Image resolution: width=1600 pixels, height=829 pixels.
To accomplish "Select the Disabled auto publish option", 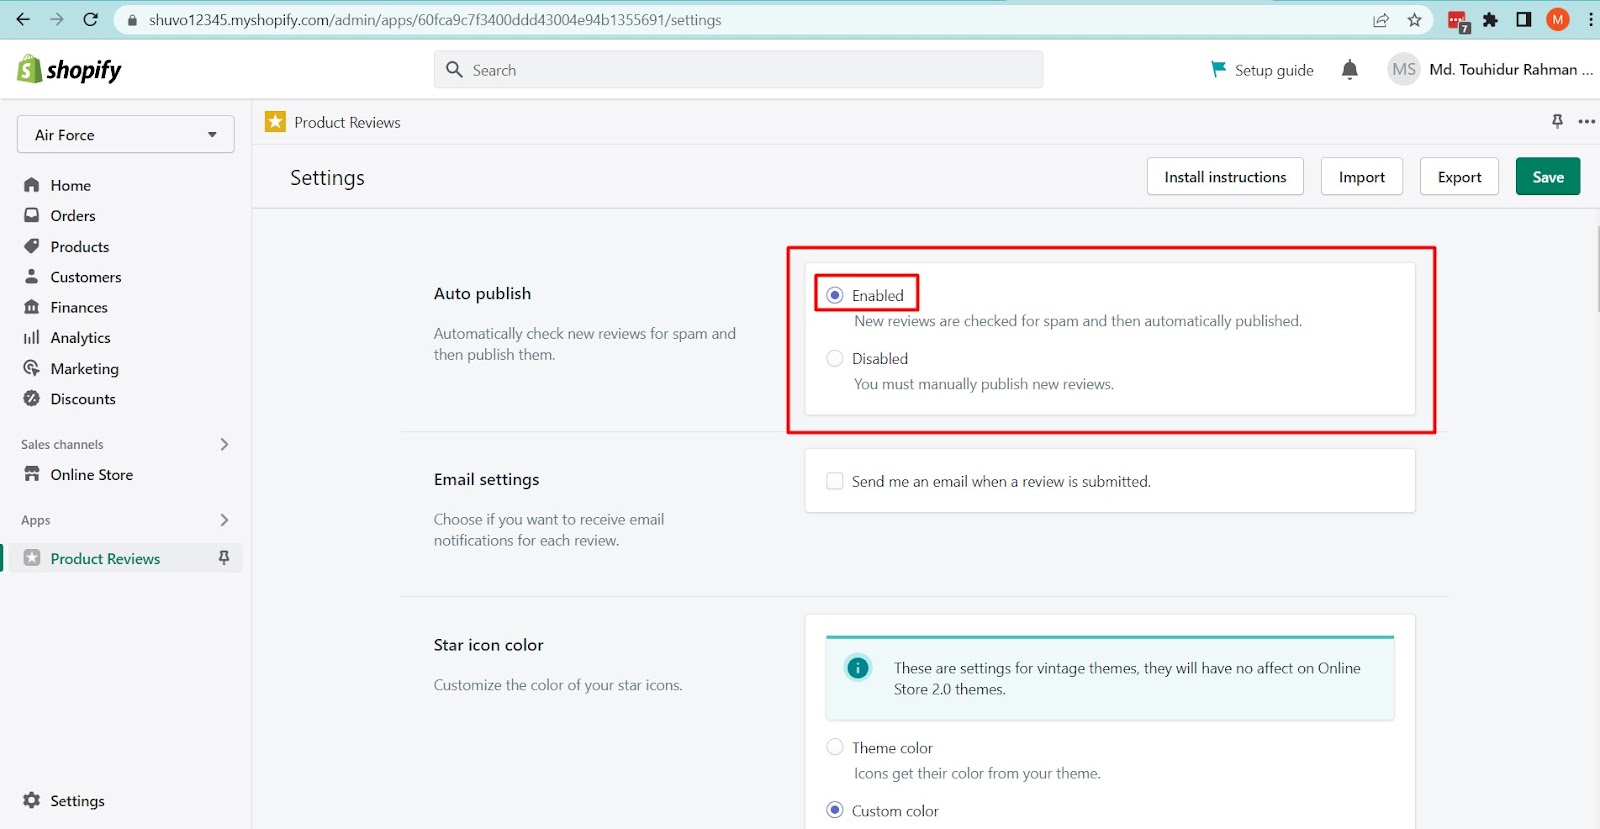I will (x=835, y=358).
